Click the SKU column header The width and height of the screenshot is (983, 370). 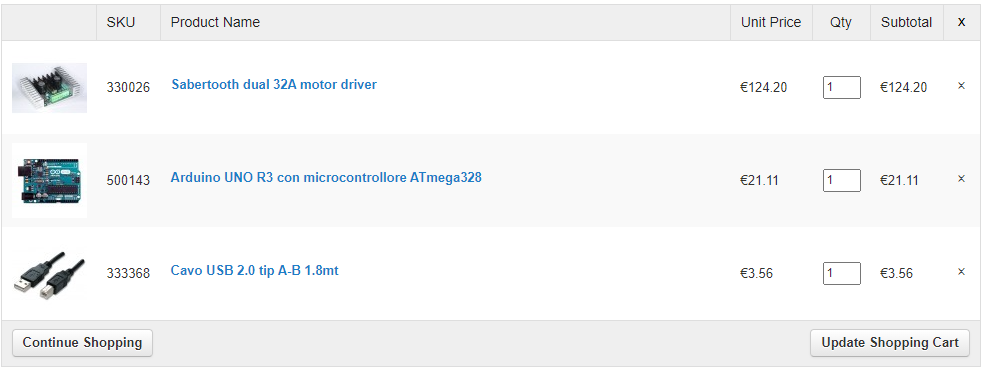click(121, 23)
